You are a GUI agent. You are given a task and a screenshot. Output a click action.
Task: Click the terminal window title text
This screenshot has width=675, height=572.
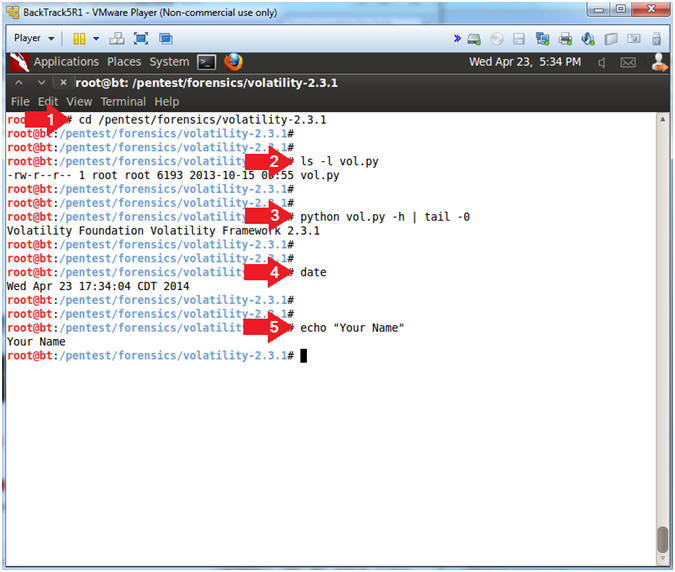206,83
